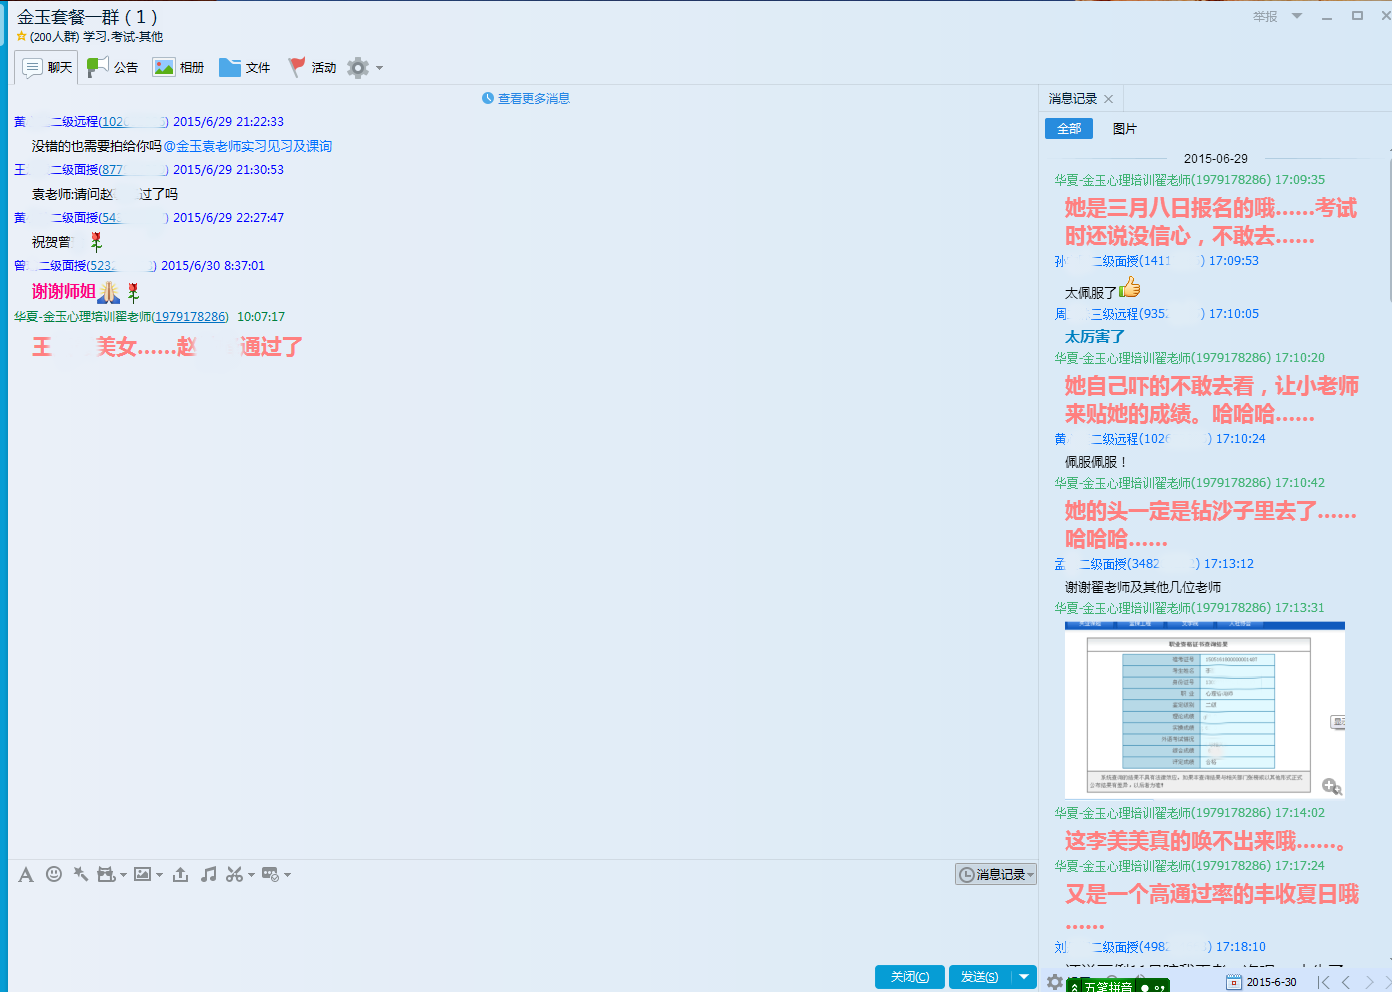Click the send image icon
The image size is (1392, 992).
pos(143,874)
